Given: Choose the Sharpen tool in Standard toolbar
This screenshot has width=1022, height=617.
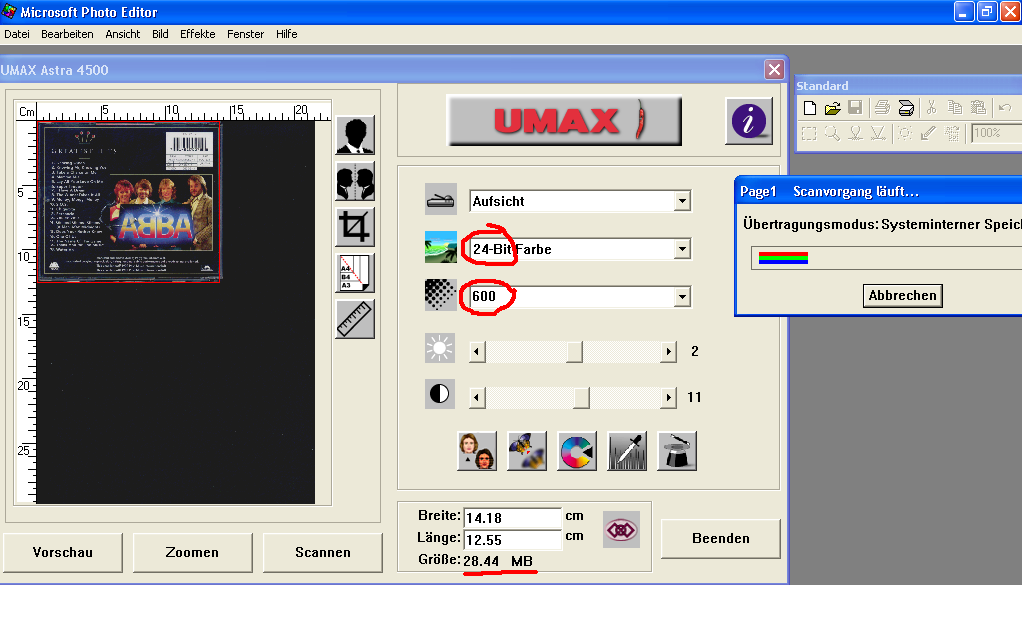Looking at the screenshot, I should pyautogui.click(x=879, y=134).
